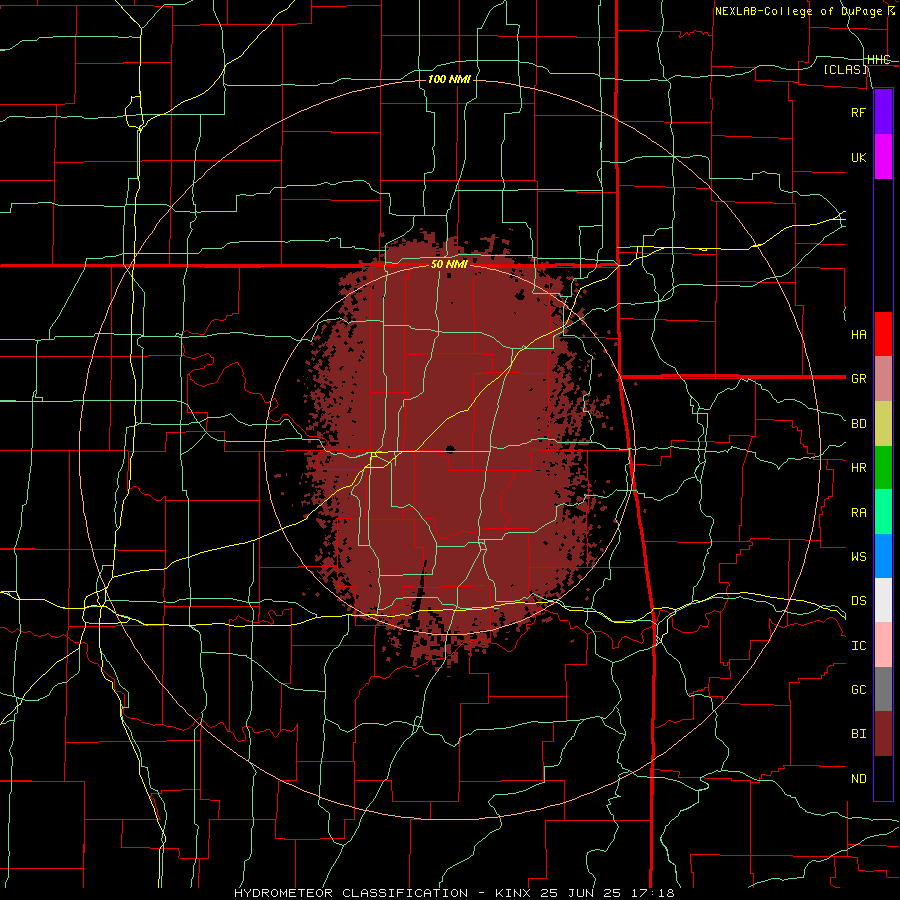900x900 pixels.
Task: Click the BD legend label
Action: 859,424
